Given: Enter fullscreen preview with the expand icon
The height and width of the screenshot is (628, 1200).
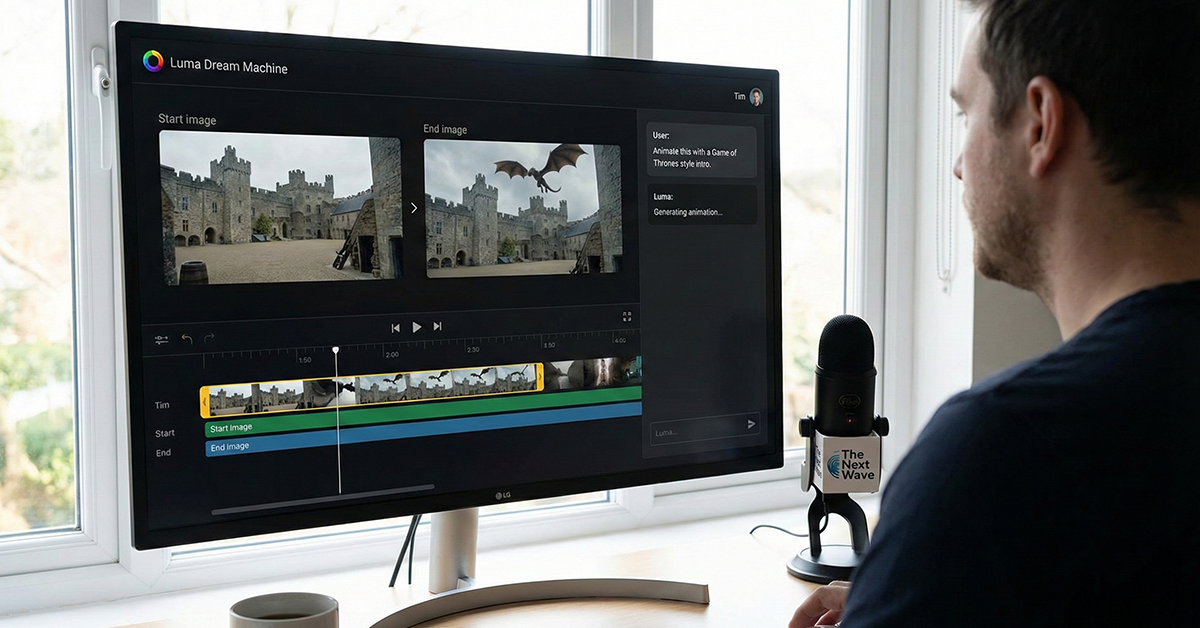Looking at the screenshot, I should tap(627, 317).
